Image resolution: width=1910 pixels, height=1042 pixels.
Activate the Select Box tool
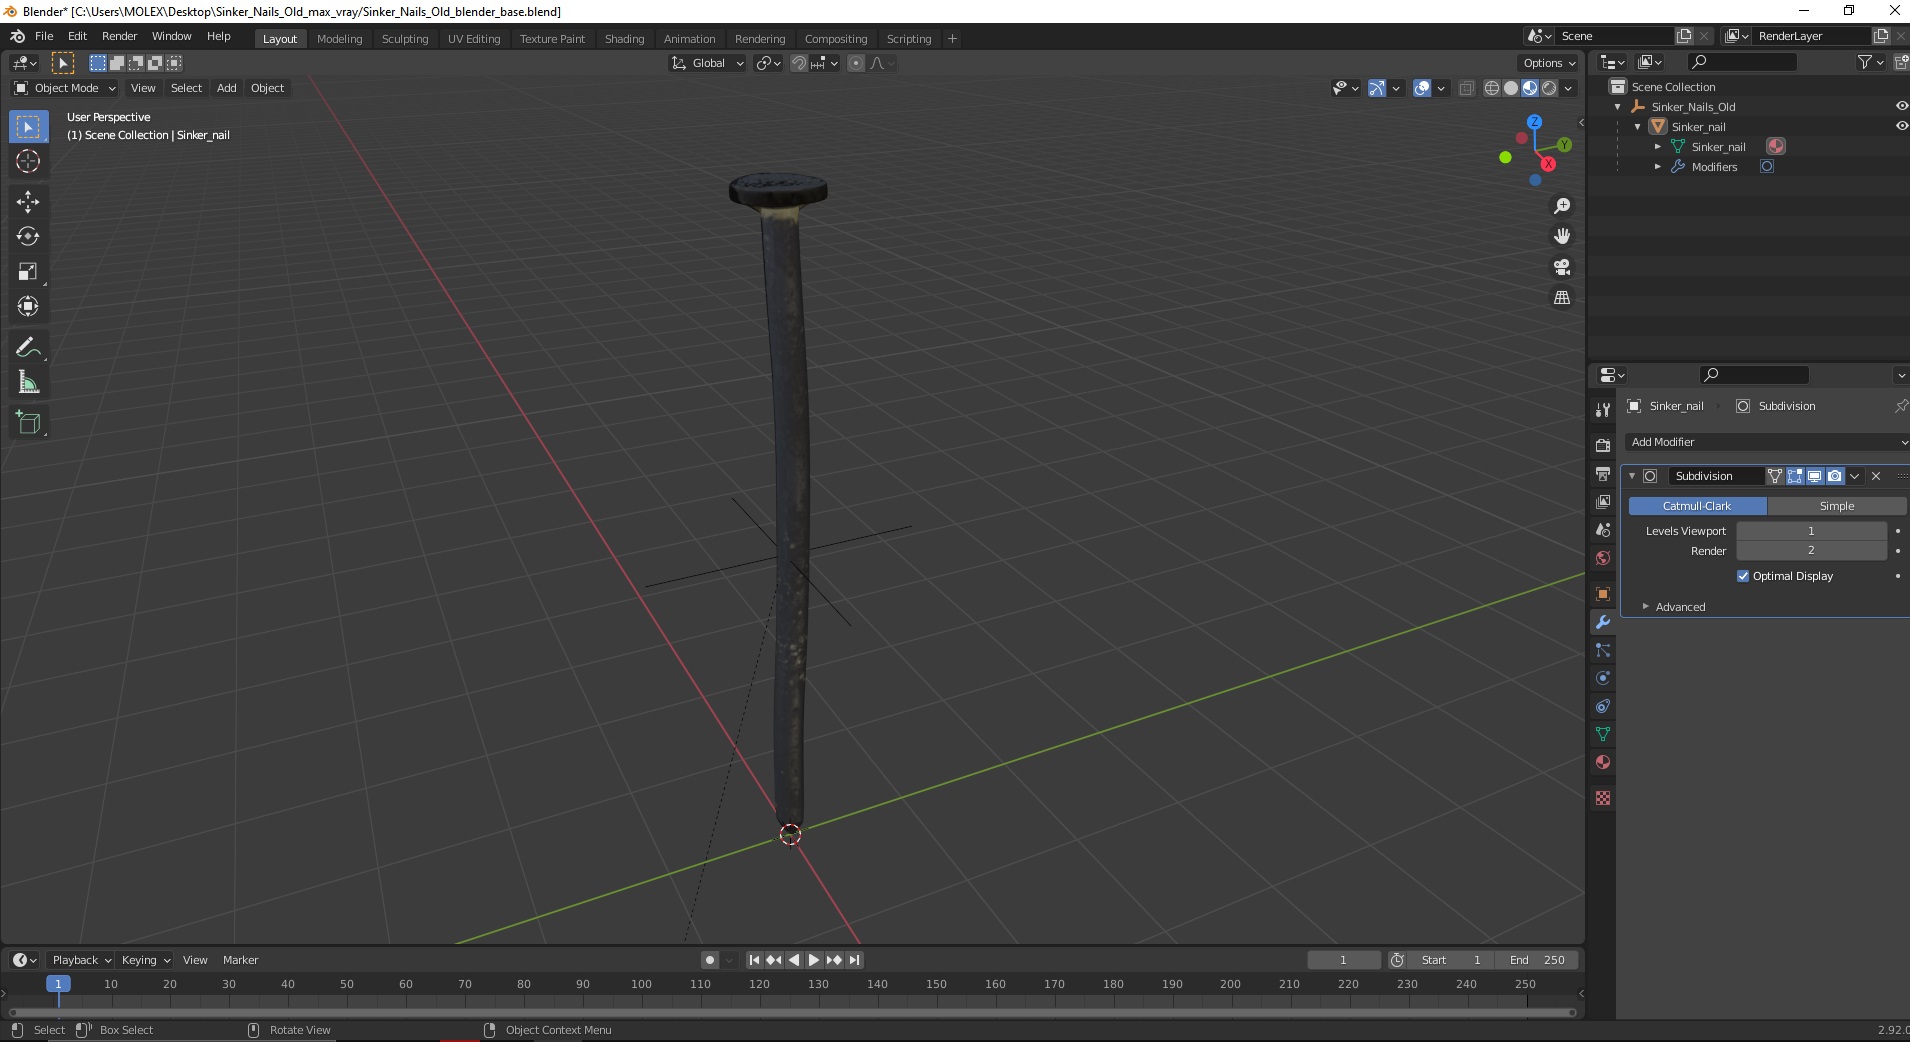pos(28,126)
